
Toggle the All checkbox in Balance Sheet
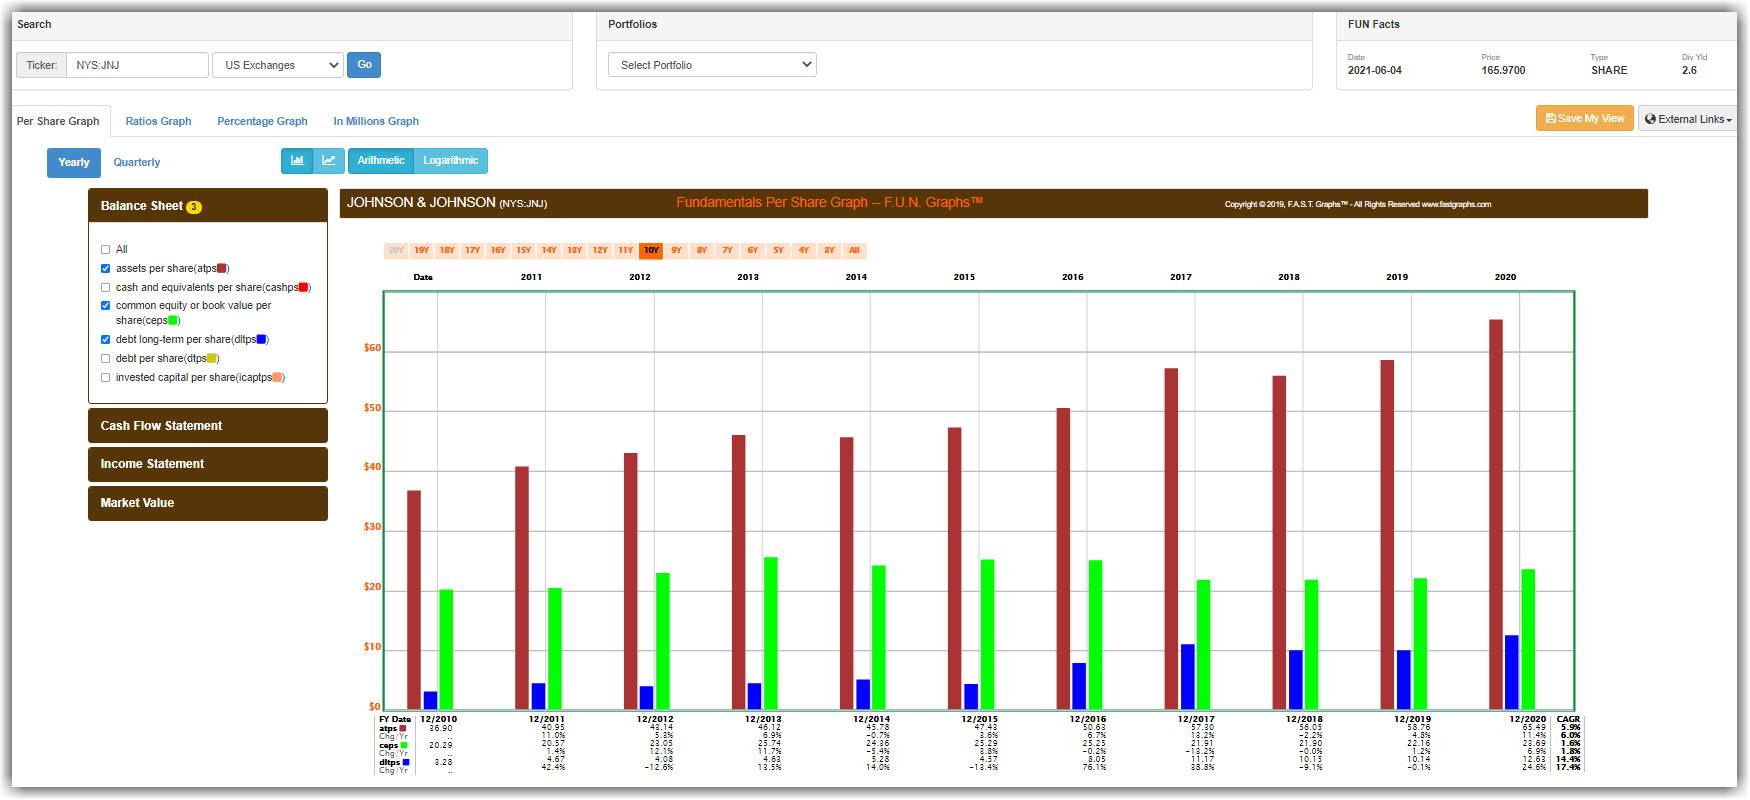[105, 250]
